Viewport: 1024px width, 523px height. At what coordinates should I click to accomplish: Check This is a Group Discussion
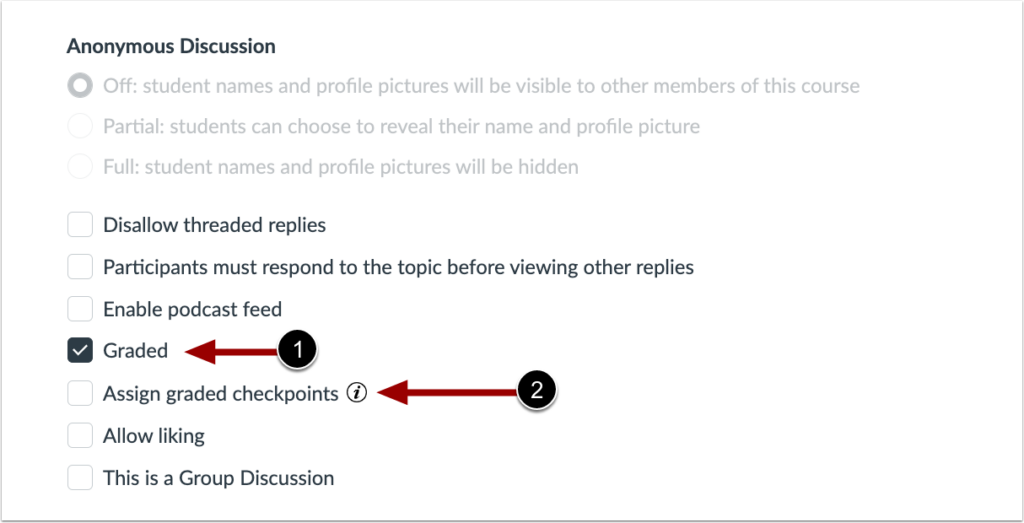(x=80, y=478)
